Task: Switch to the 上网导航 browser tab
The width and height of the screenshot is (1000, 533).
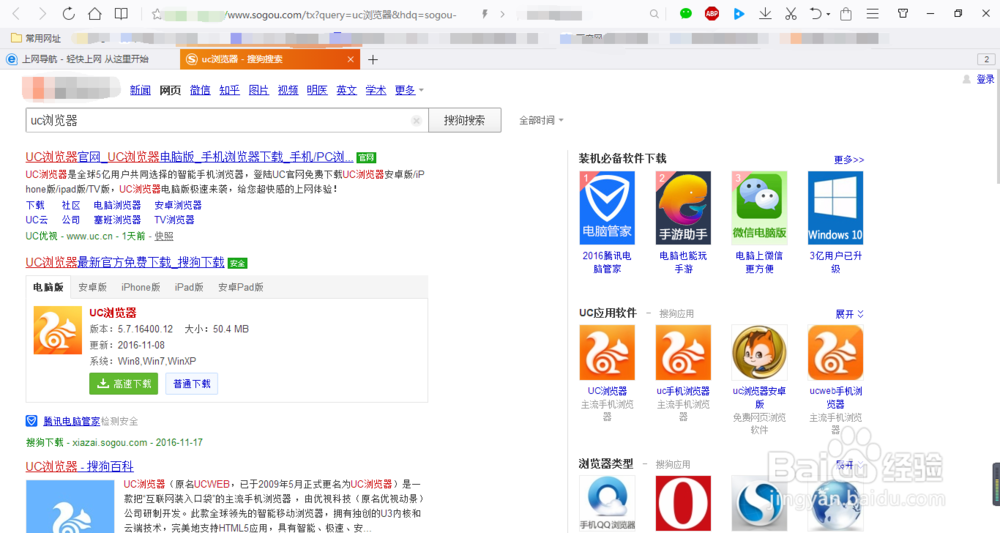Action: [x=85, y=59]
